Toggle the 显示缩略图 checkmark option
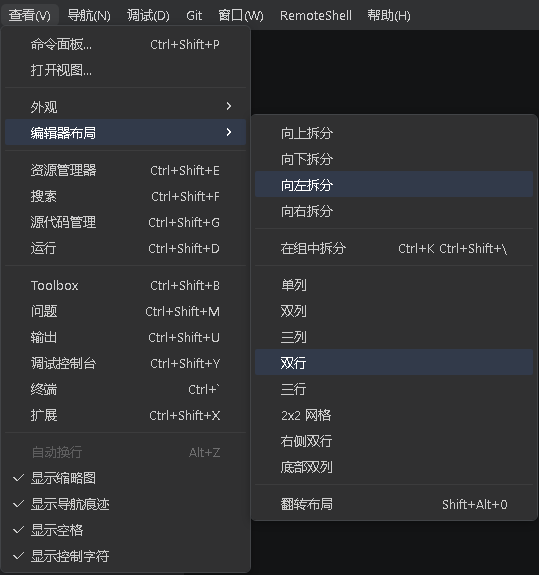The width and height of the screenshot is (539, 575). coord(125,478)
